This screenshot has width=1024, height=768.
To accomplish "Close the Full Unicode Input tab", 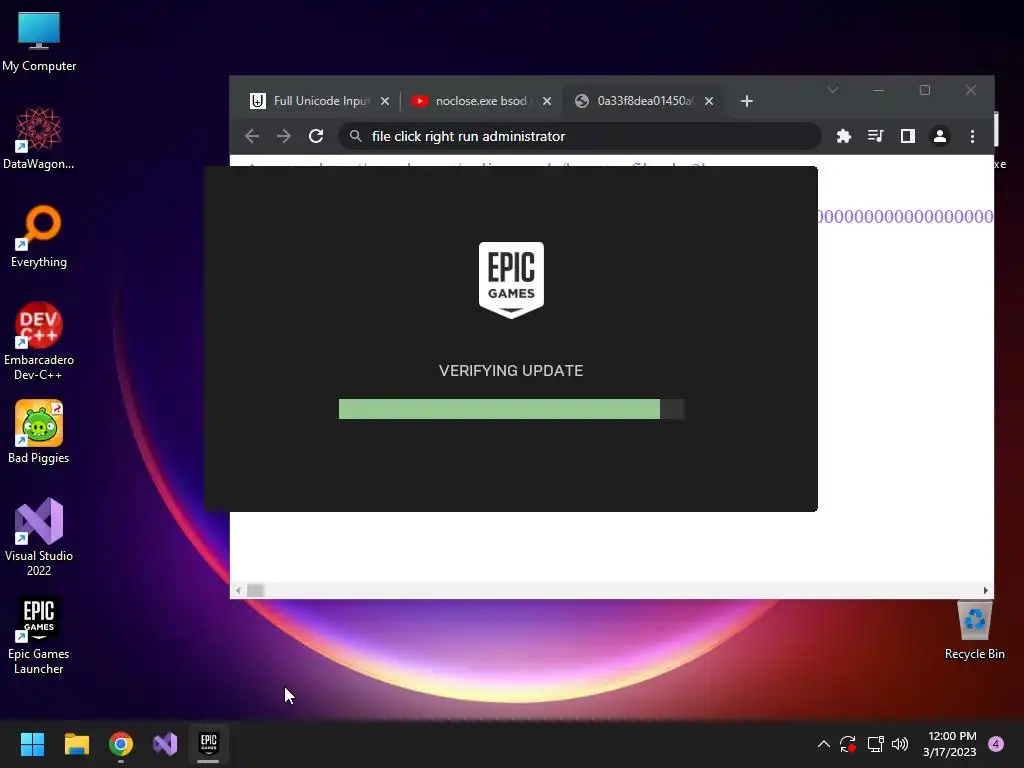I will (385, 101).
